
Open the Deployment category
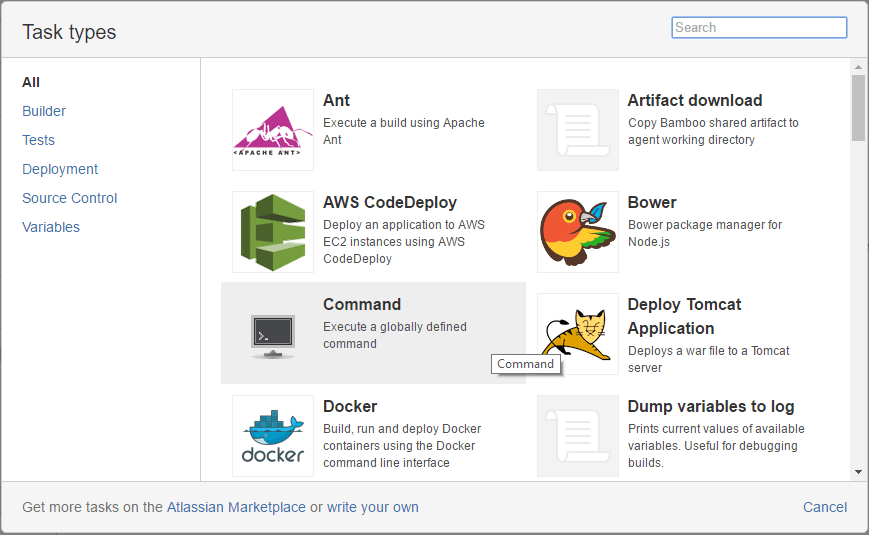[60, 169]
